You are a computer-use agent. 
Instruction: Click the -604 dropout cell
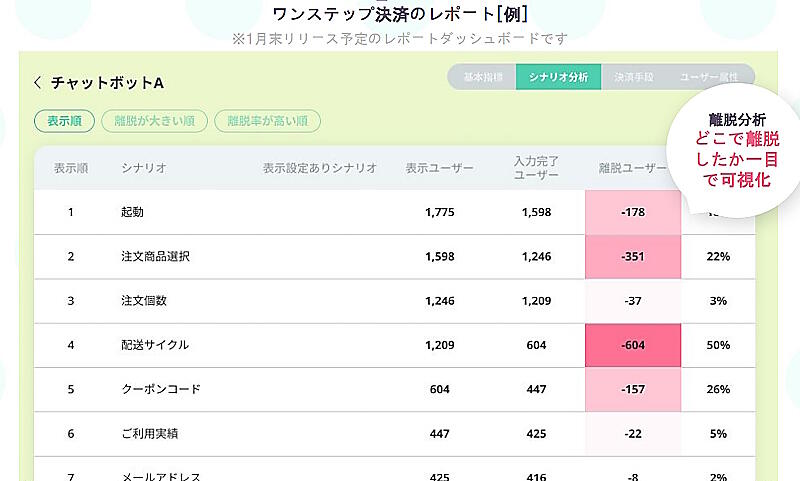coord(632,345)
